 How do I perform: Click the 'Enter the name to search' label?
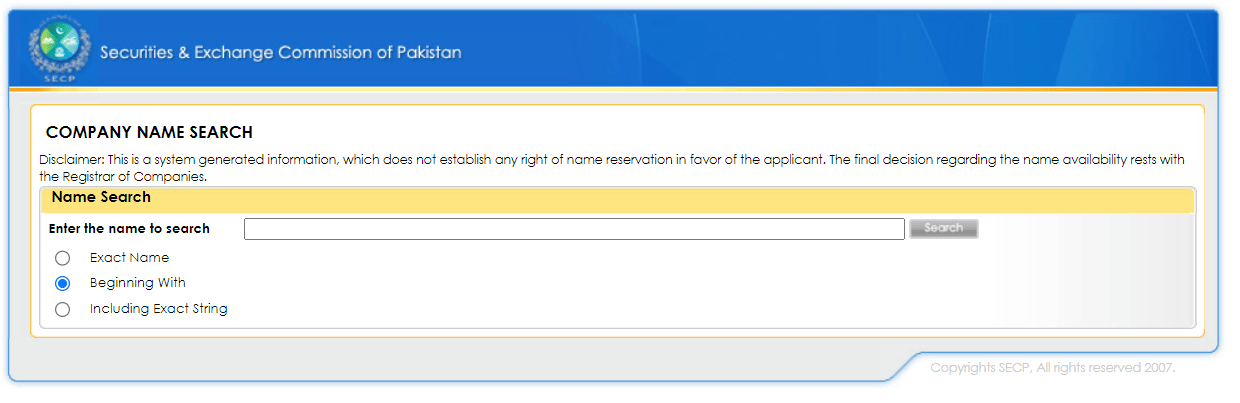point(129,229)
